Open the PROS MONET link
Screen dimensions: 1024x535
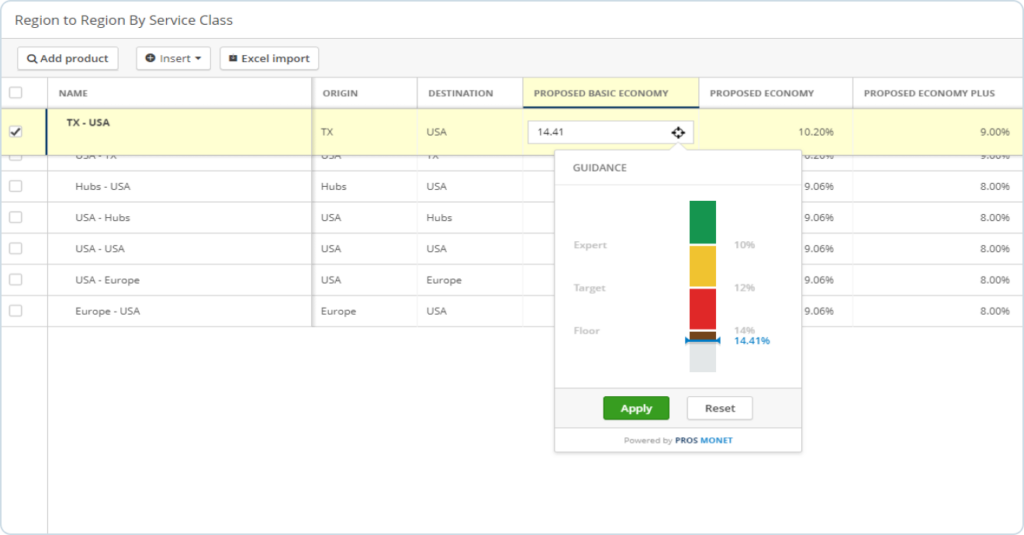coord(704,440)
